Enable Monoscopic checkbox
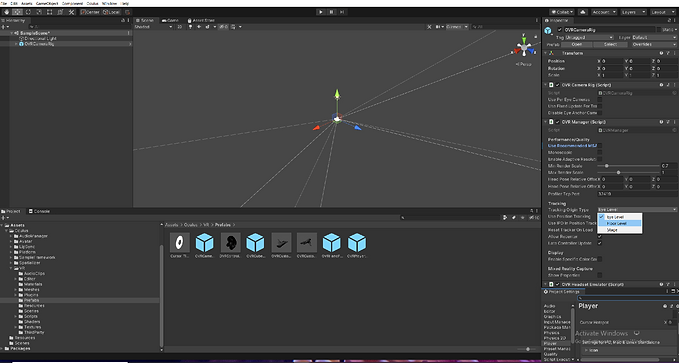This screenshot has height=363, width=679. 600,152
